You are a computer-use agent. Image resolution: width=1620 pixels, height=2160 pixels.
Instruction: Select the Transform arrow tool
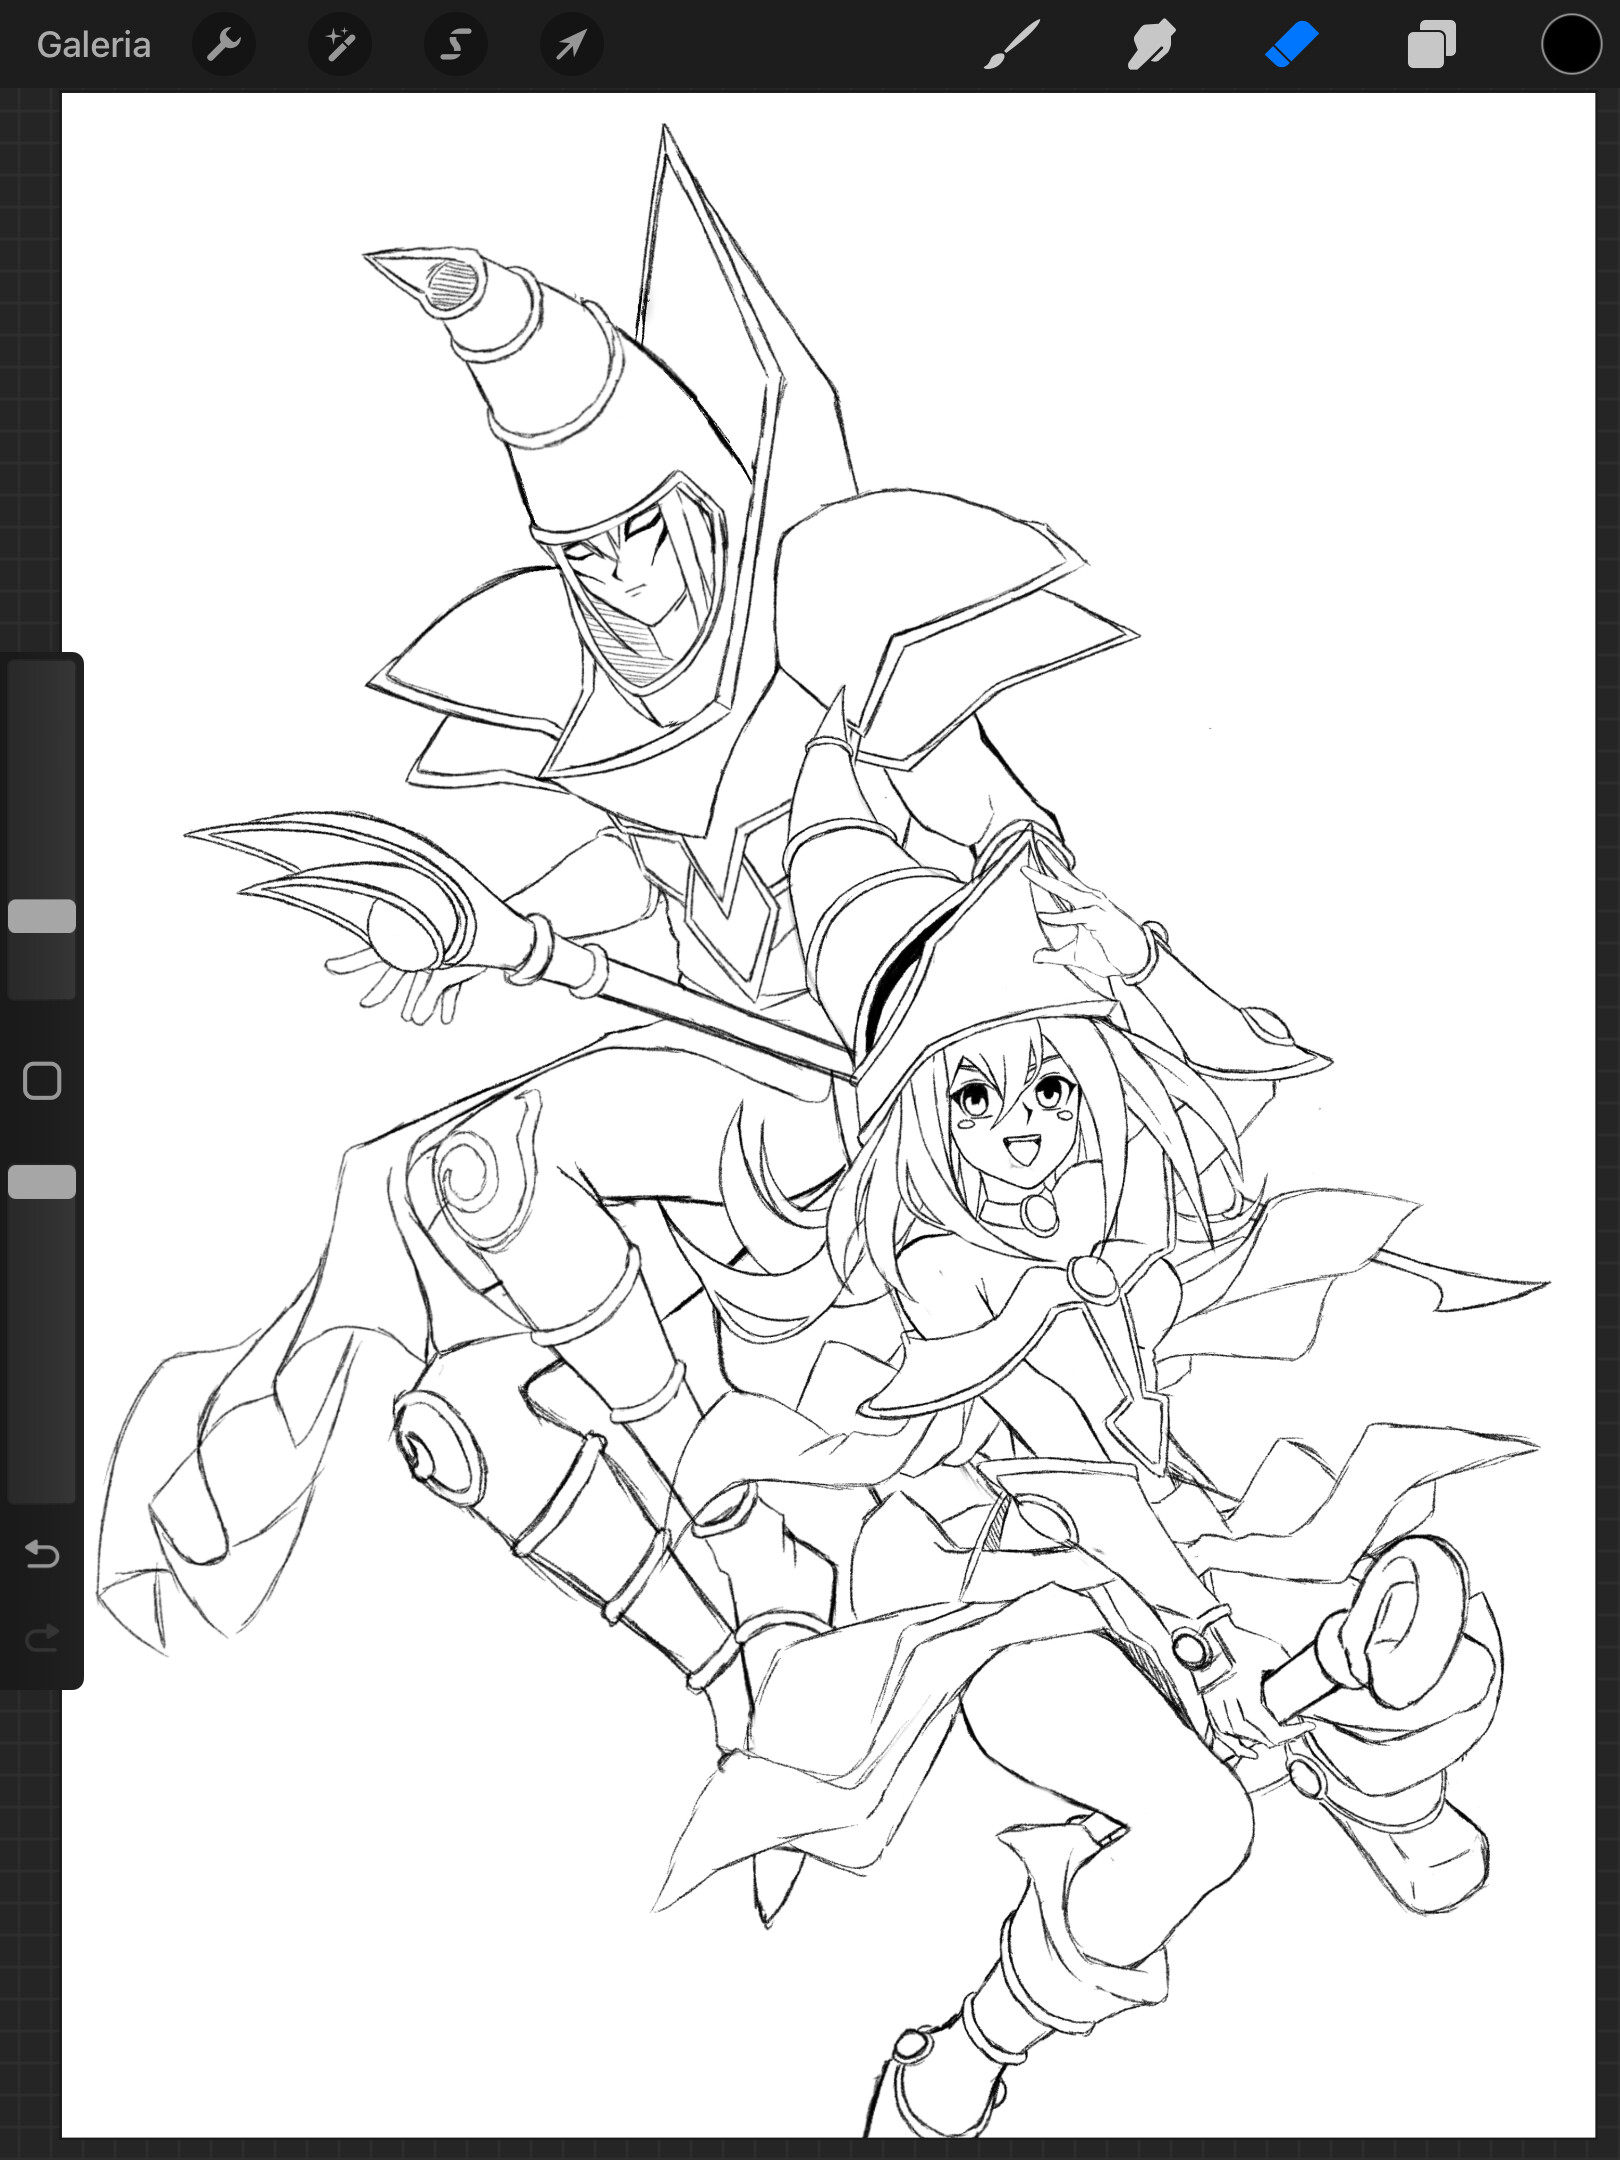click(570, 44)
